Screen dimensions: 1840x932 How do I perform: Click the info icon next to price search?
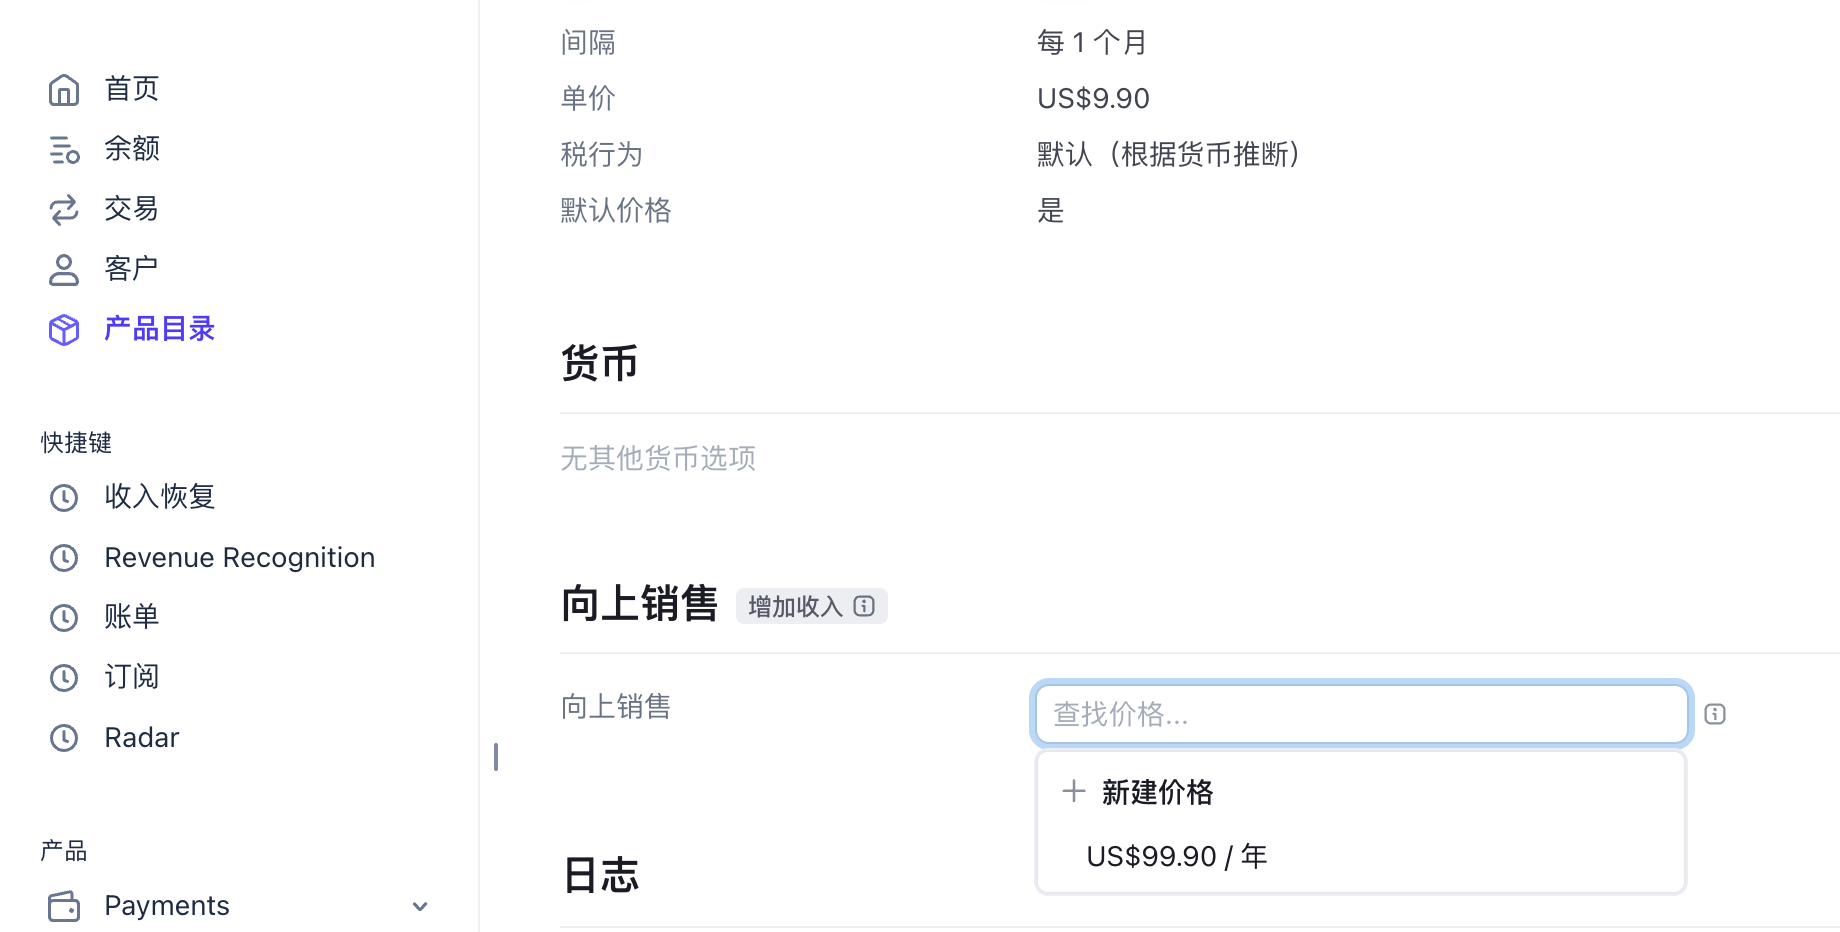point(1715,714)
